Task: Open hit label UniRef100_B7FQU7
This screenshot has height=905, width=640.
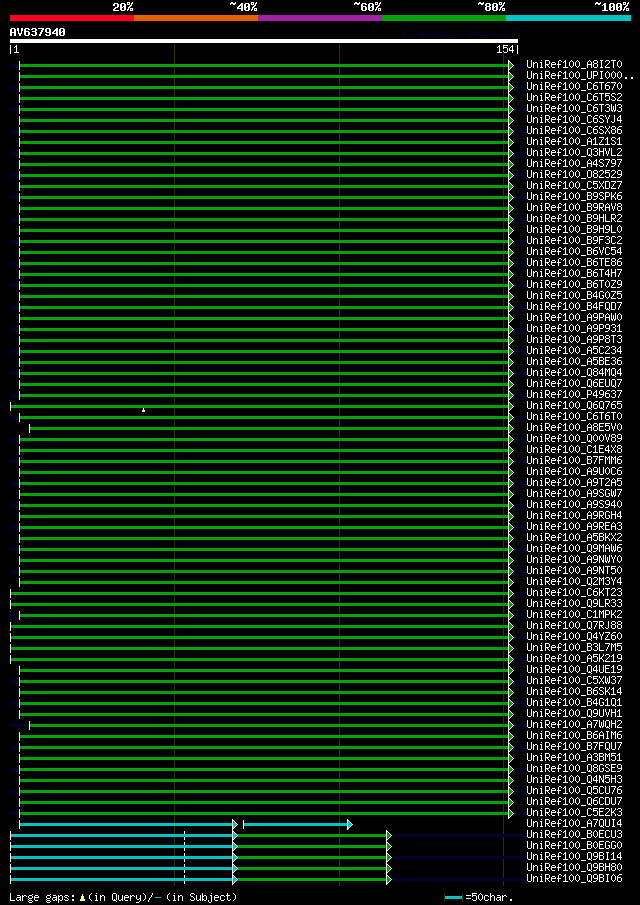Action: click(x=574, y=747)
